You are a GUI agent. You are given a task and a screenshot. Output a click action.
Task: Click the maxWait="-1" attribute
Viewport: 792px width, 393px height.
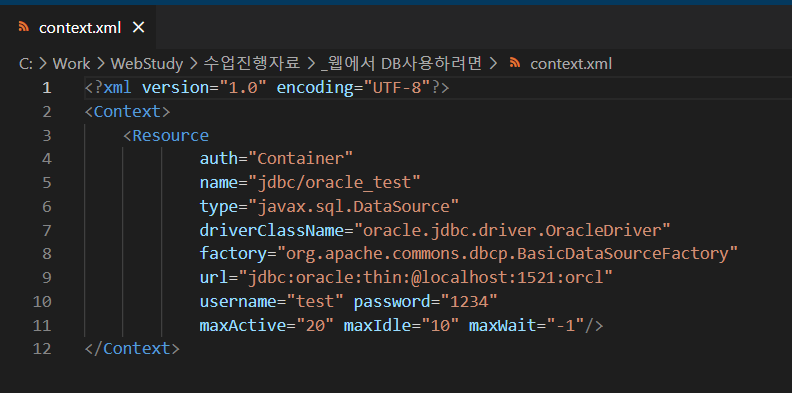(526, 325)
